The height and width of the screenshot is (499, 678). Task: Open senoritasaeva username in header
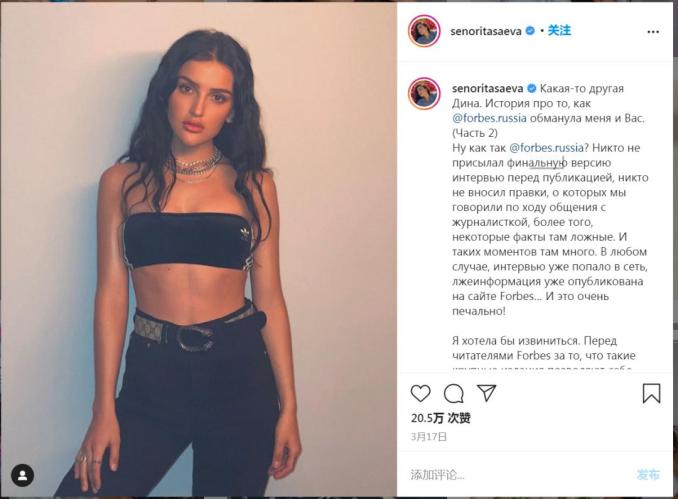coord(486,31)
